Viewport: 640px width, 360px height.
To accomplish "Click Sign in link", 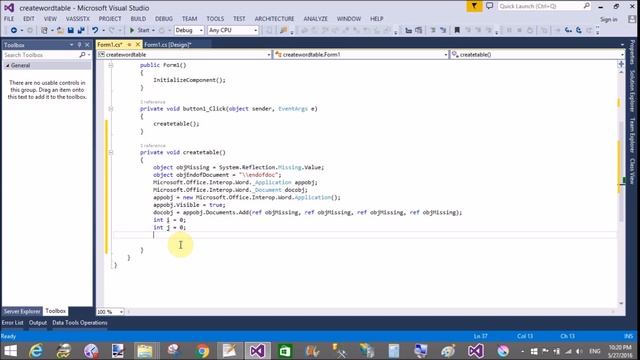I will 609,19.
